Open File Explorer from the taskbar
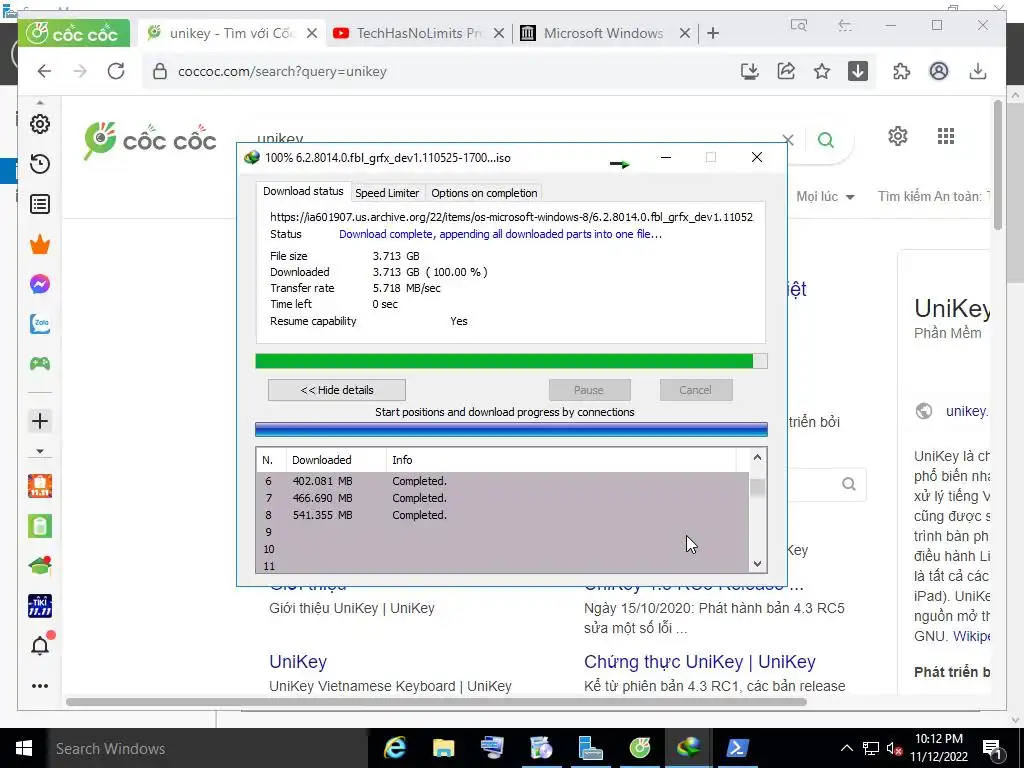Image resolution: width=1024 pixels, height=768 pixels. coord(443,748)
